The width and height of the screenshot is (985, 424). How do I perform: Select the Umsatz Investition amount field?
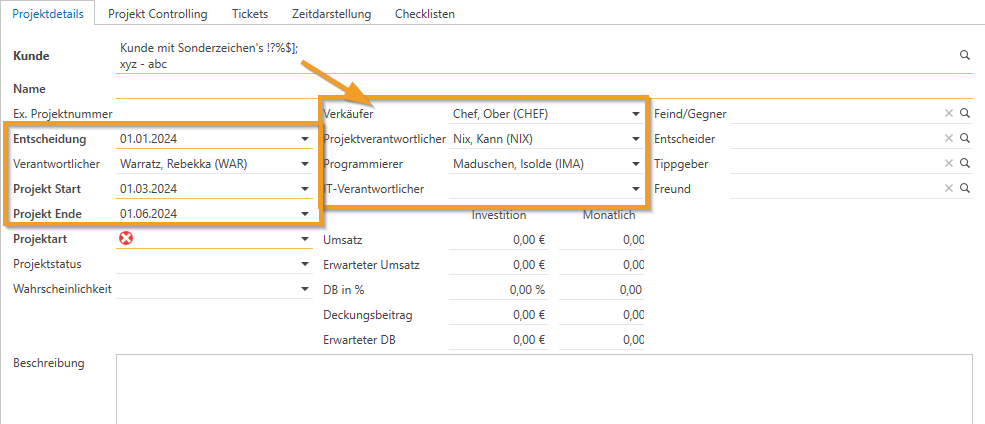(x=498, y=240)
